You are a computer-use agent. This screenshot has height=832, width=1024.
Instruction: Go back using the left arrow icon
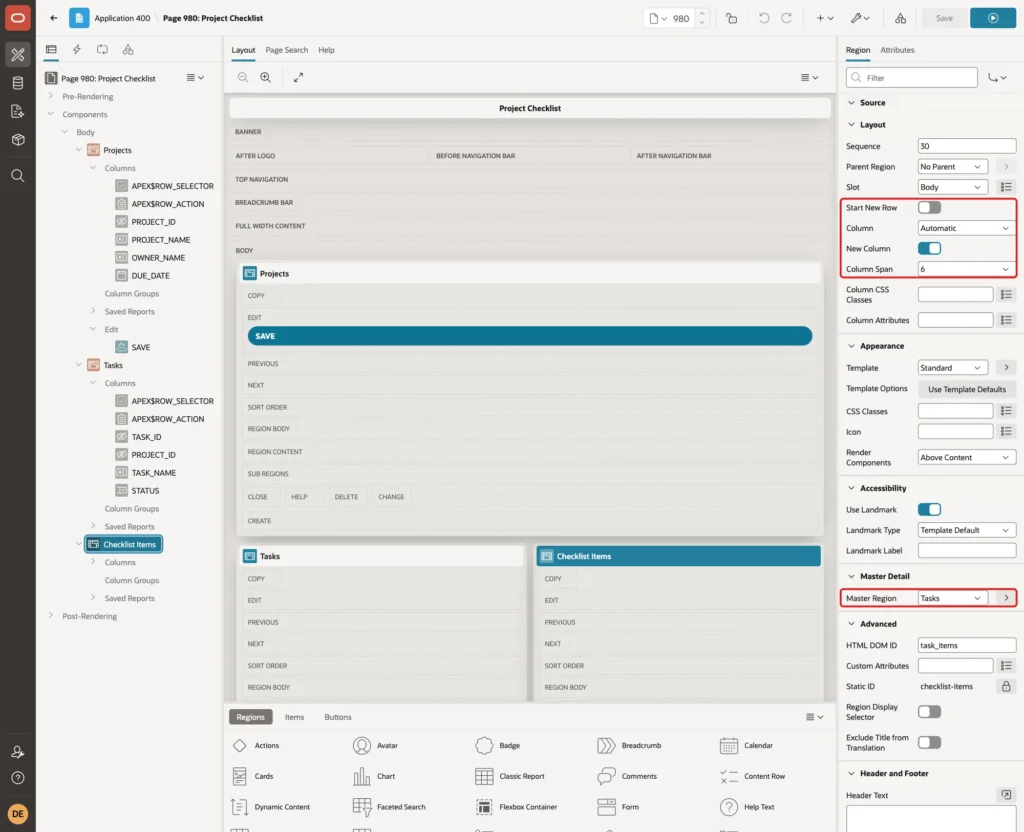click(54, 18)
